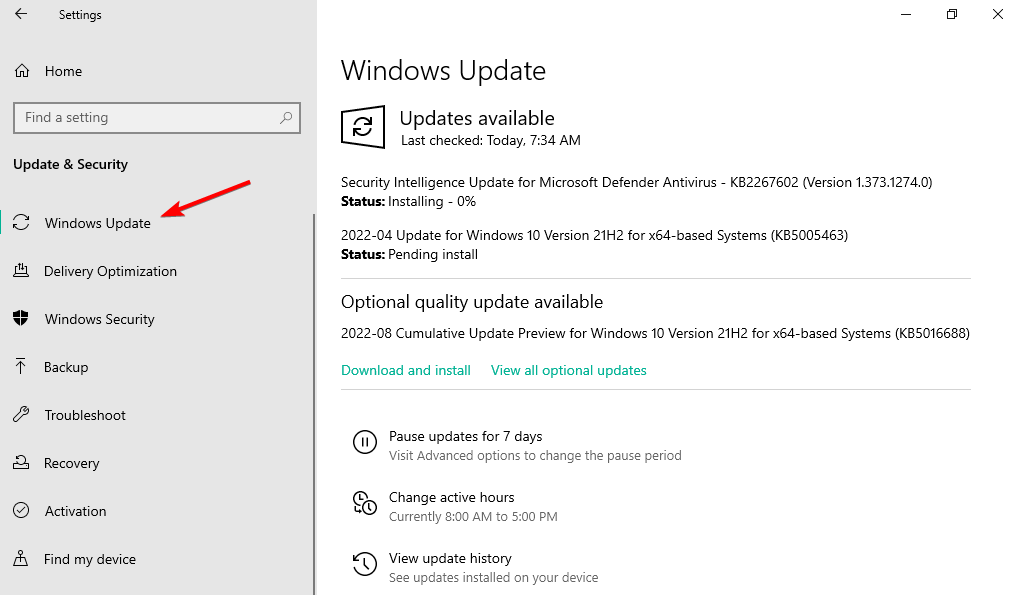
Task: Click the sidebar vertical scrollbar
Action: tap(314, 400)
